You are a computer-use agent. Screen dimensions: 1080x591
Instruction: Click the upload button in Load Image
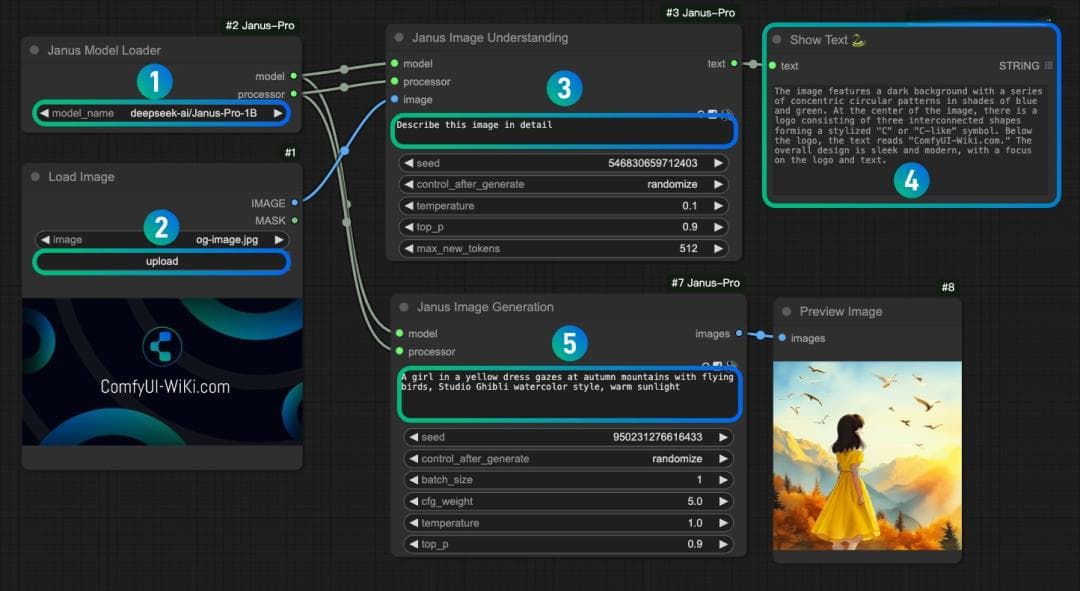(162, 262)
